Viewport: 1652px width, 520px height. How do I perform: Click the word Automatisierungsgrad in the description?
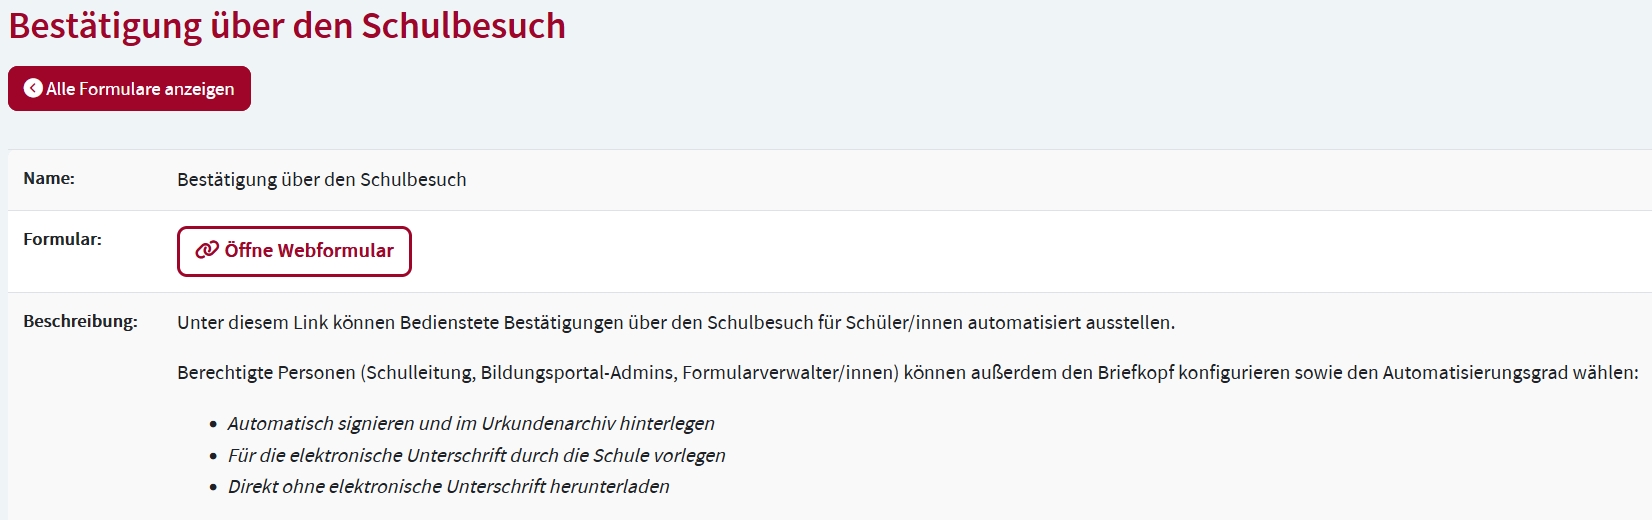1474,373
